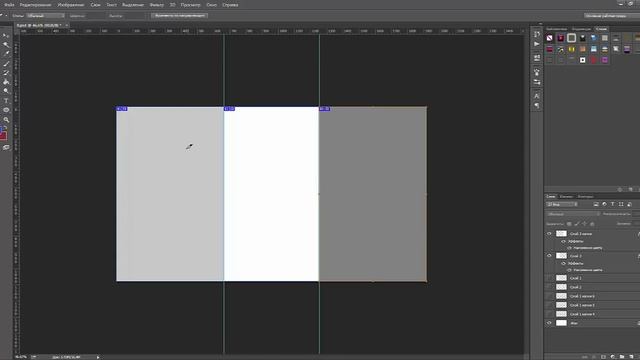Select the Magic Wand tool
The image size is (640, 360).
click(6, 44)
